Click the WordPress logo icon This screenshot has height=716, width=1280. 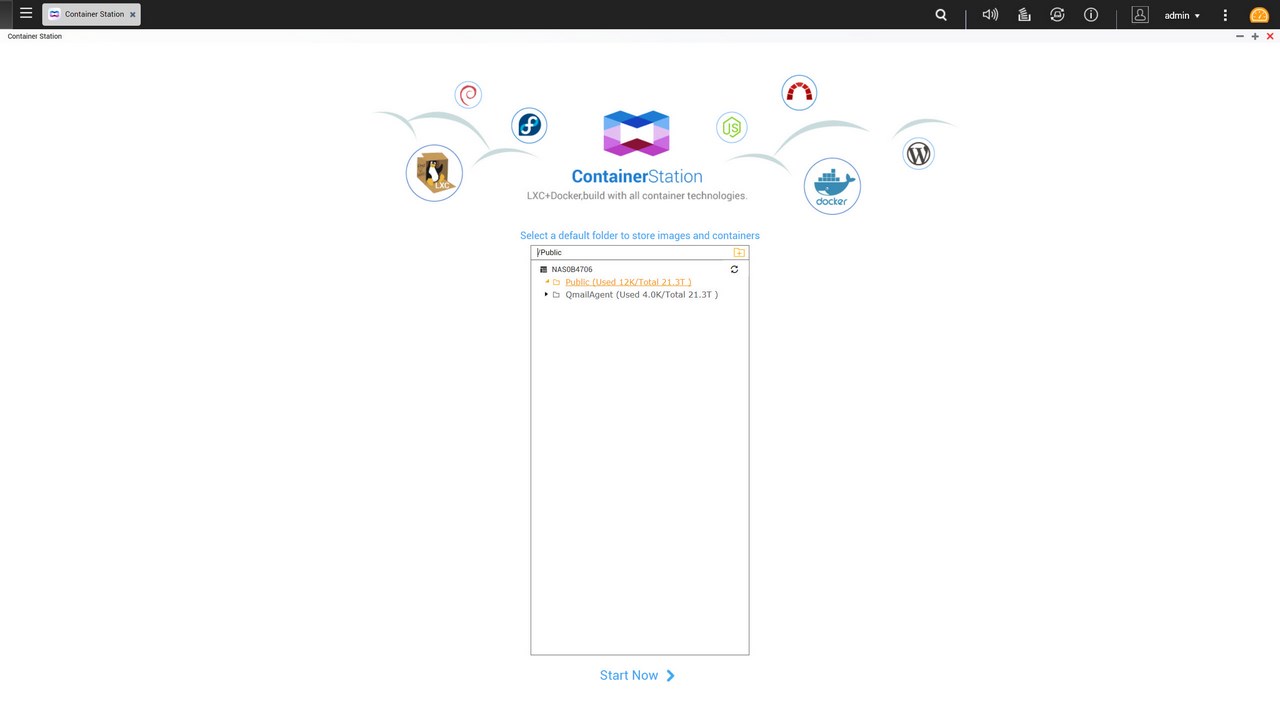click(x=918, y=154)
